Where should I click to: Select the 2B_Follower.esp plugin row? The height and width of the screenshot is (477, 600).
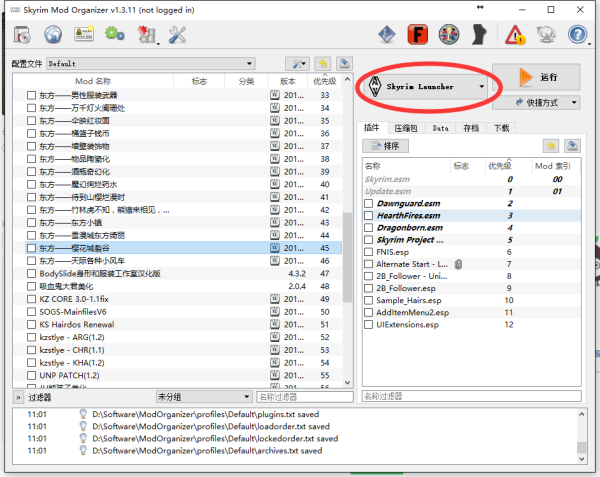[x=471, y=288]
